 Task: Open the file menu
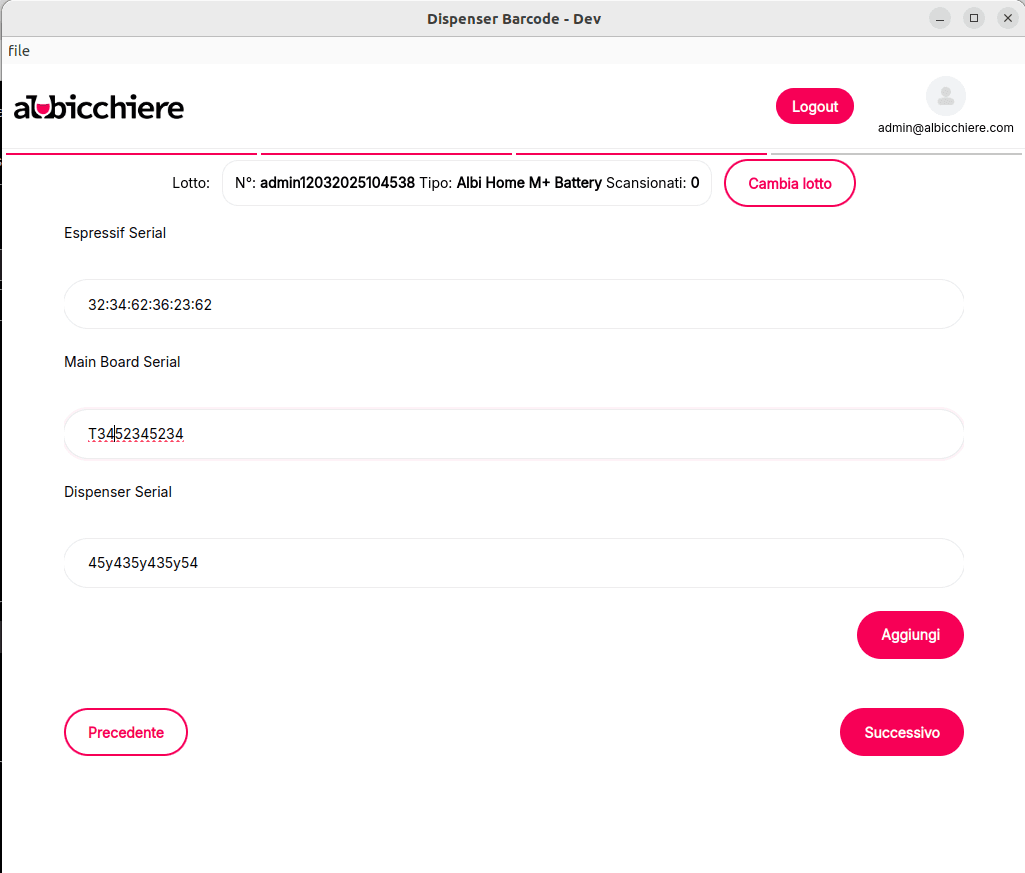click(19, 51)
